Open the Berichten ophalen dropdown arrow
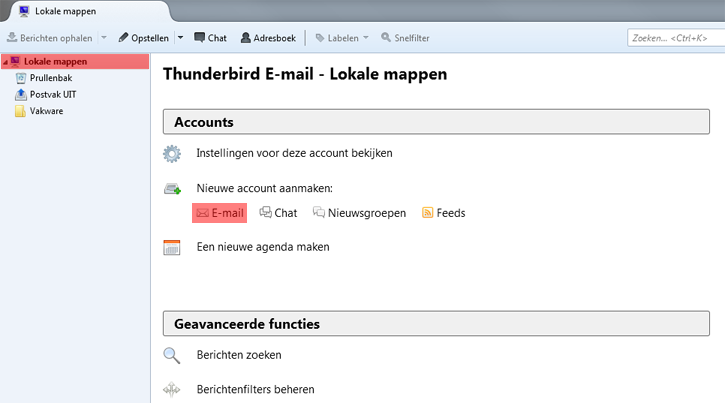Viewport: 725px width, 403px height. [x=104, y=38]
